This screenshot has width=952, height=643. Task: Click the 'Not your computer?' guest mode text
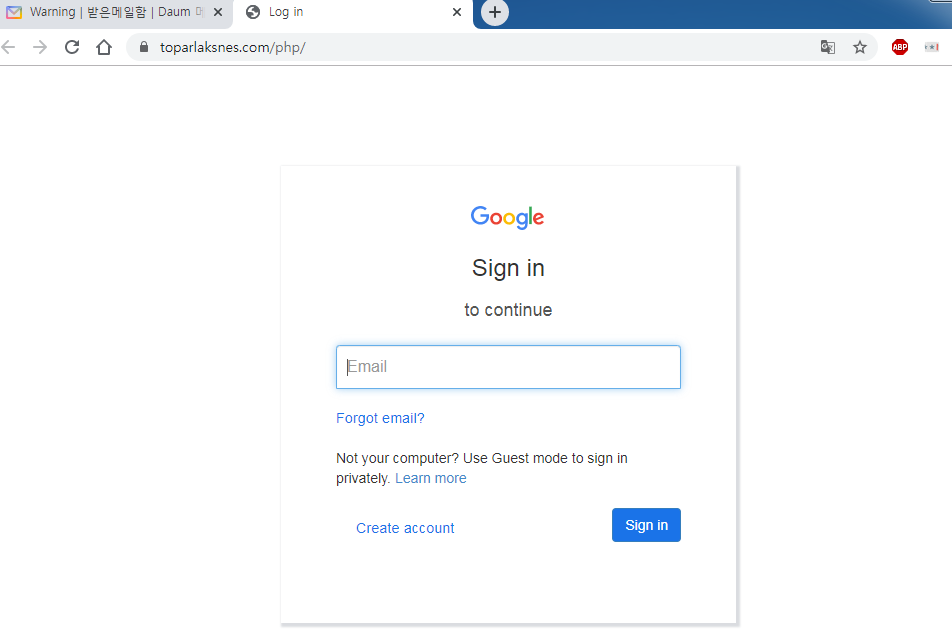(x=482, y=468)
